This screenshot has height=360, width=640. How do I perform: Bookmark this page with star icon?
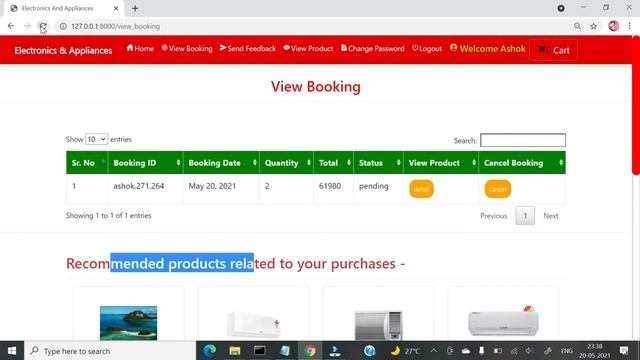coord(593,26)
